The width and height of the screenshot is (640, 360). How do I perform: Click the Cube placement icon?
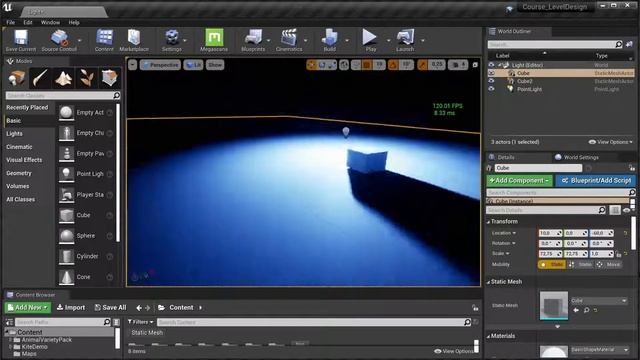66,215
